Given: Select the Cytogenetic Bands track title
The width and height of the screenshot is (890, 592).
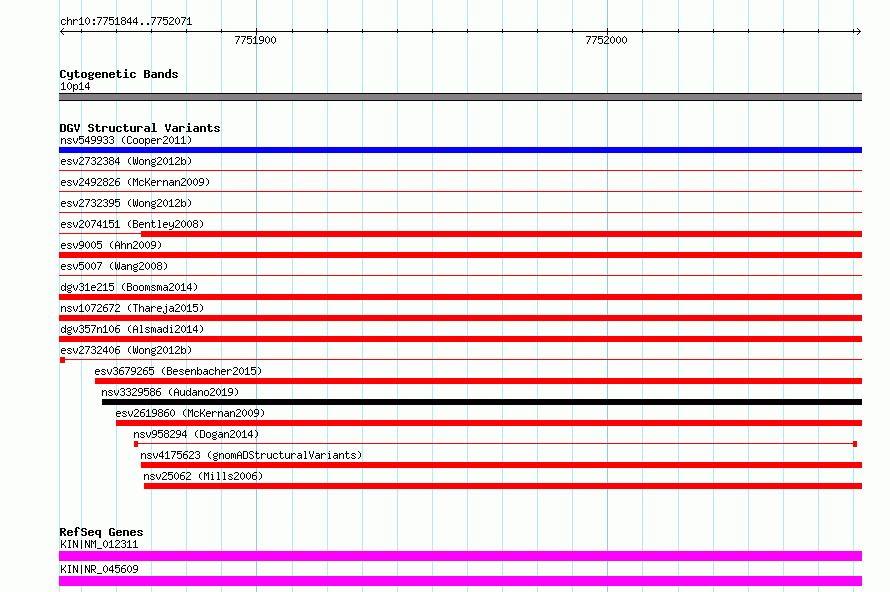Looking at the screenshot, I should pyautogui.click(x=119, y=74).
